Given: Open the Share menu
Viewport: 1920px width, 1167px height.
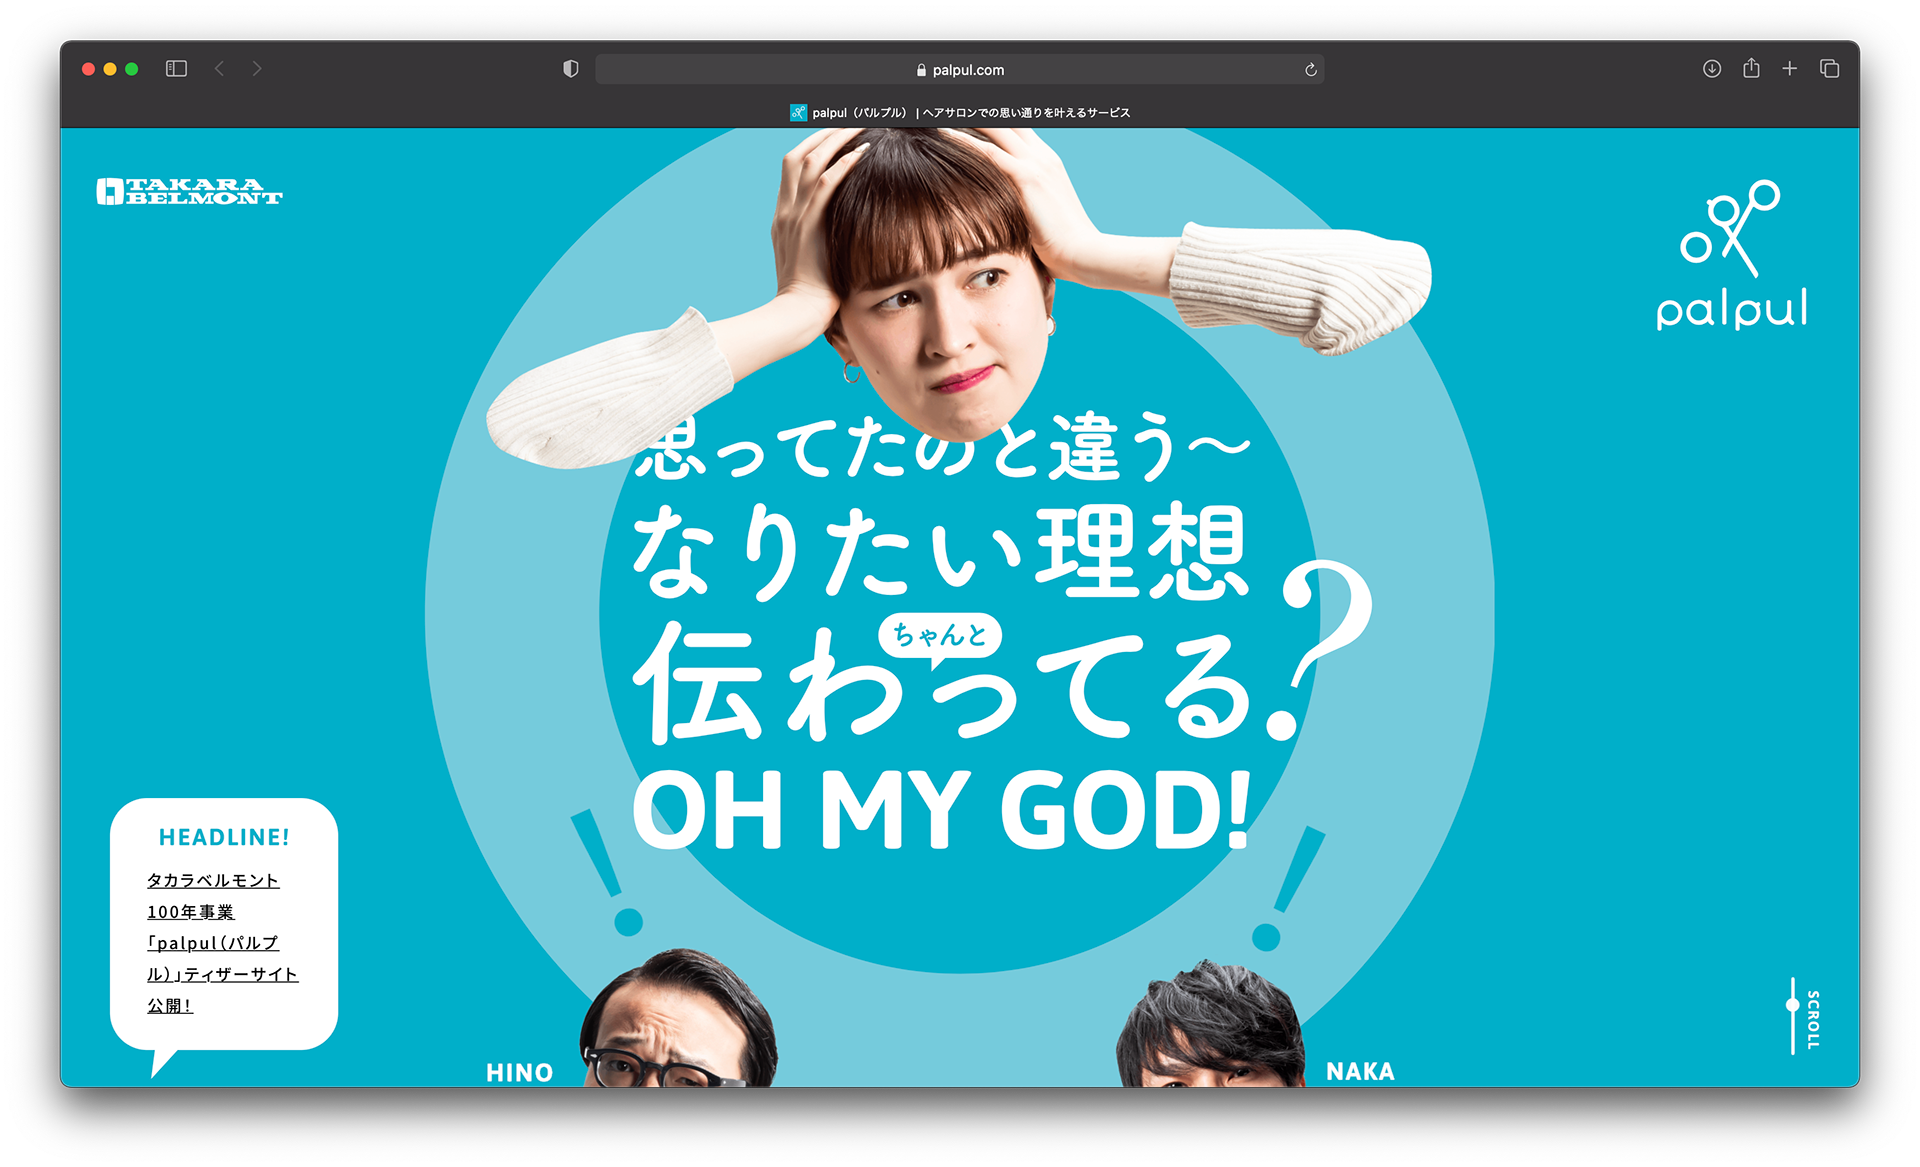Looking at the screenshot, I should [x=1751, y=67].
